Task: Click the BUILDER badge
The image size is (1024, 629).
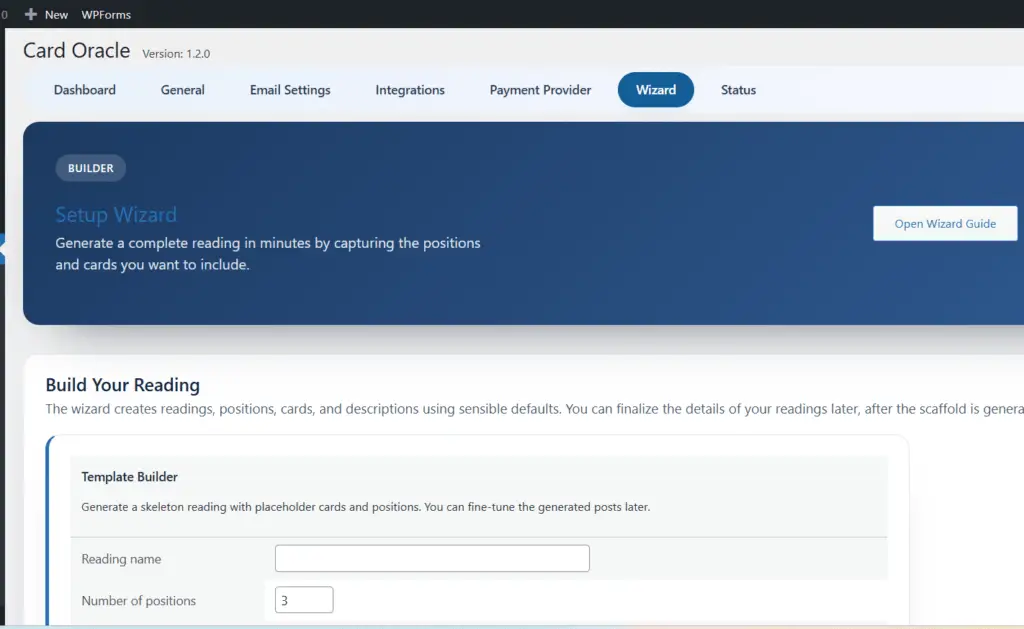Action: pos(91,168)
